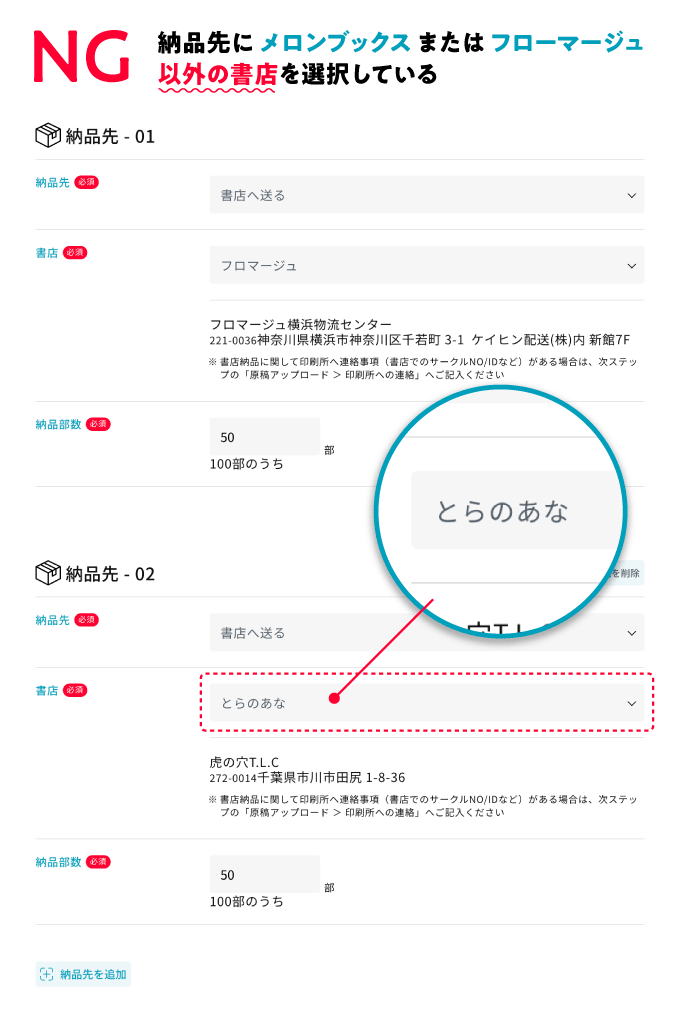Click the 書店 label in section 01

(47, 253)
